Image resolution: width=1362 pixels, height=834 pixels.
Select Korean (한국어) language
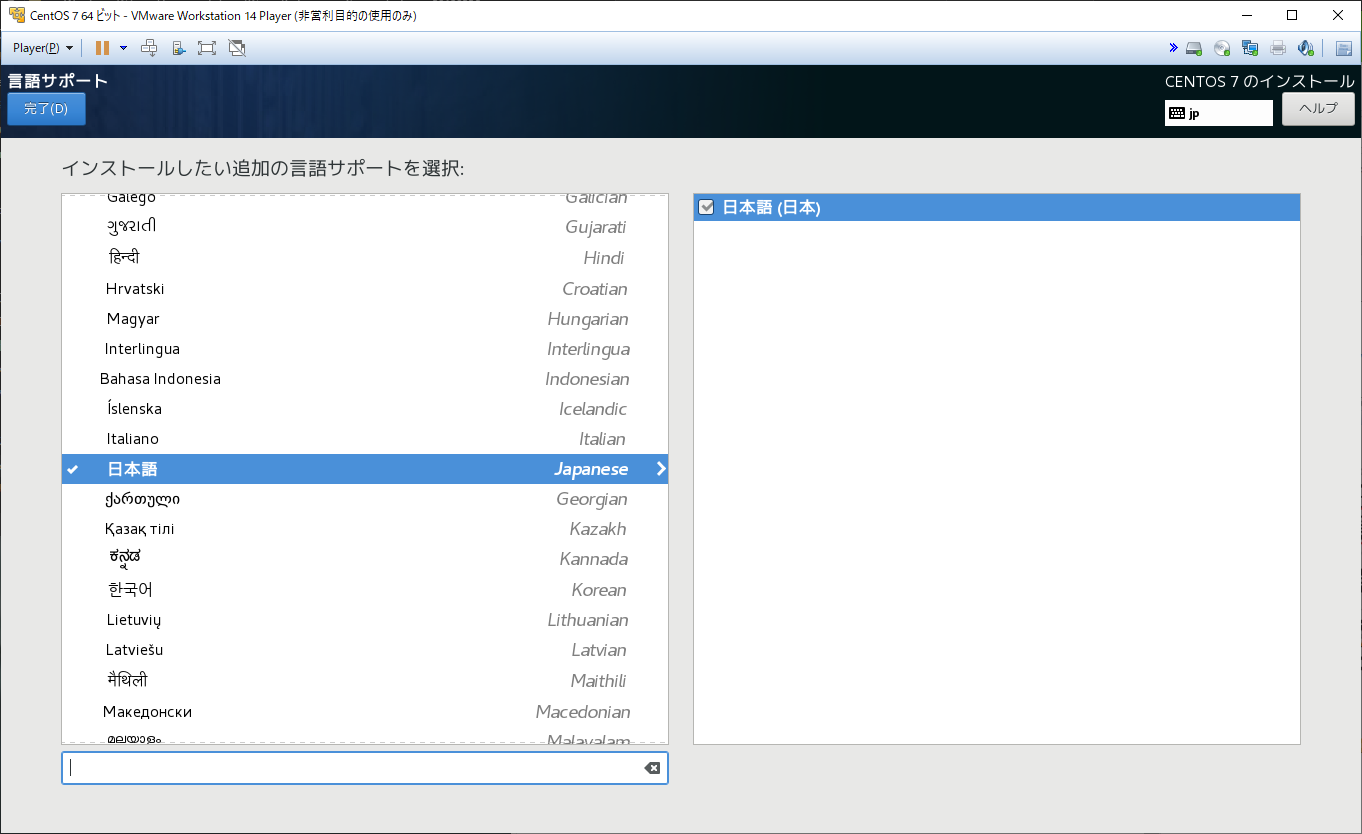click(x=365, y=590)
